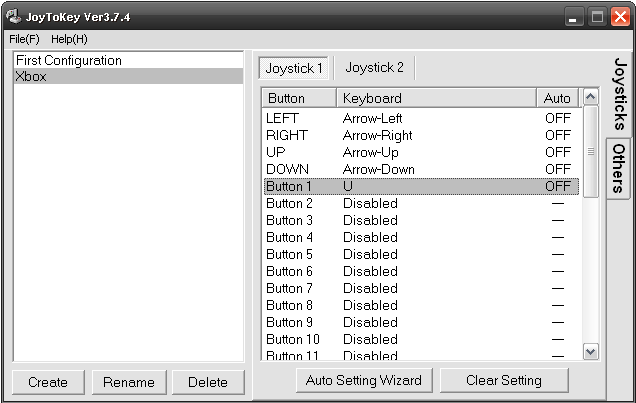Viewport: 636px width, 403px height.
Task: Select the Joysticks vertical tab
Action: click(x=620, y=94)
